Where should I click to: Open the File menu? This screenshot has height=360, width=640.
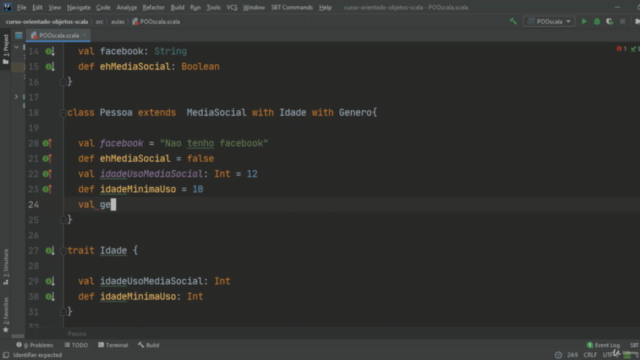pyautogui.click(x=21, y=7)
